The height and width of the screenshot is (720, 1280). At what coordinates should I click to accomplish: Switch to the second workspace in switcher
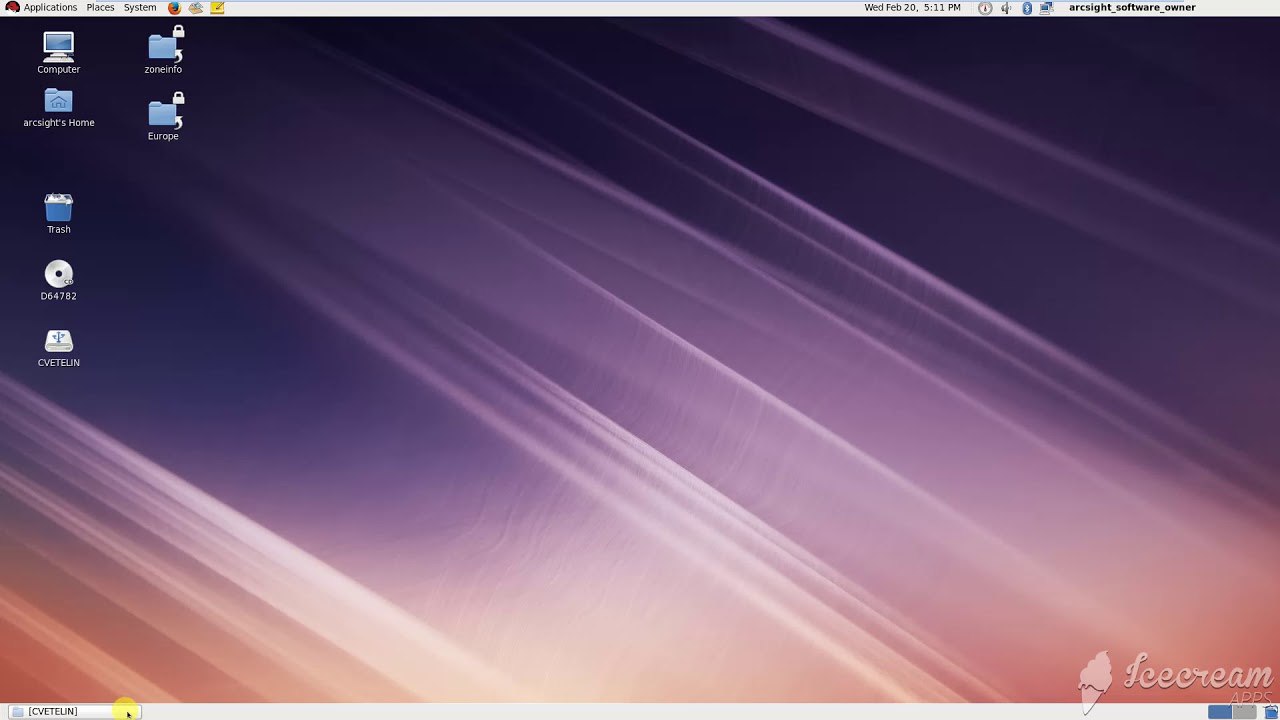pos(1244,712)
